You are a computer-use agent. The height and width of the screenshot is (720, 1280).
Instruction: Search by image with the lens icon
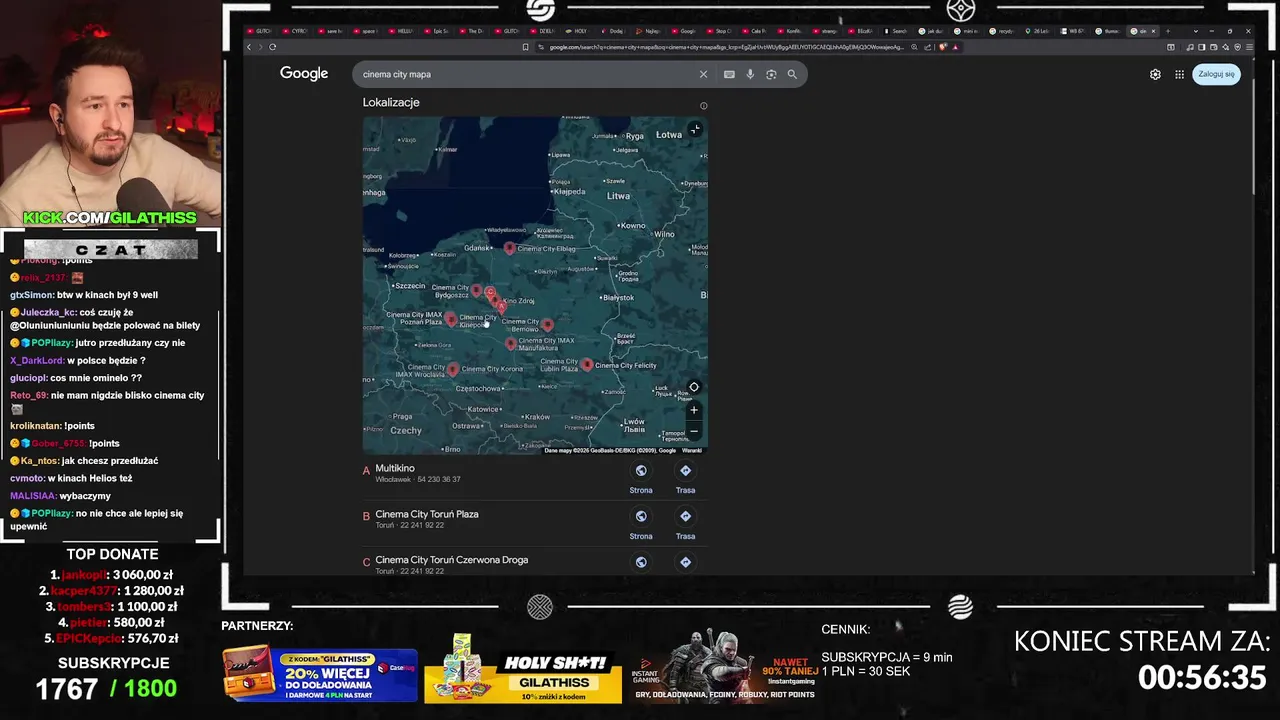pos(771,74)
